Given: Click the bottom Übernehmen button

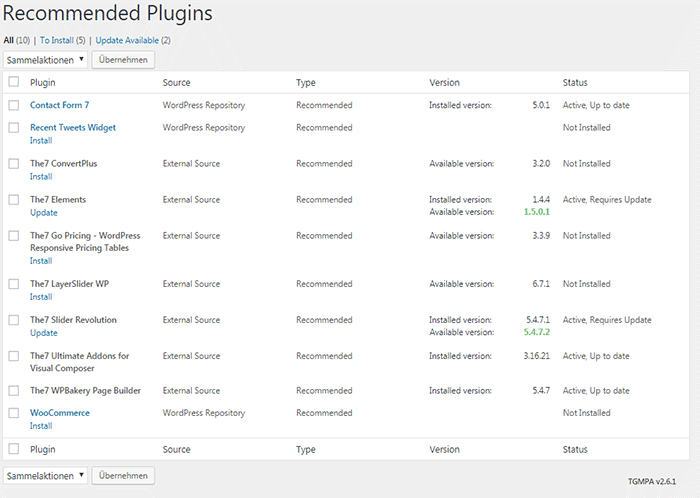Looking at the screenshot, I should 123,476.
